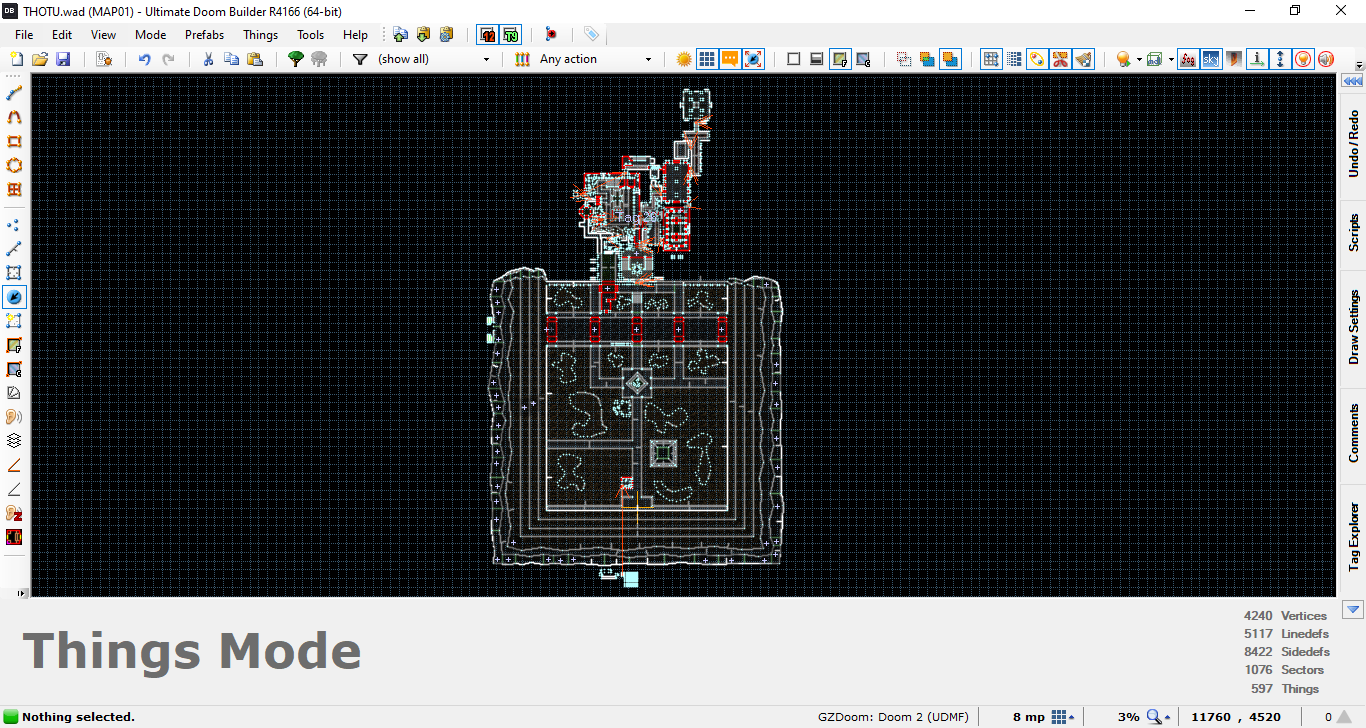Expand toolbar overflow arrow at right edge
The height and width of the screenshot is (728, 1366).
coord(1359,65)
